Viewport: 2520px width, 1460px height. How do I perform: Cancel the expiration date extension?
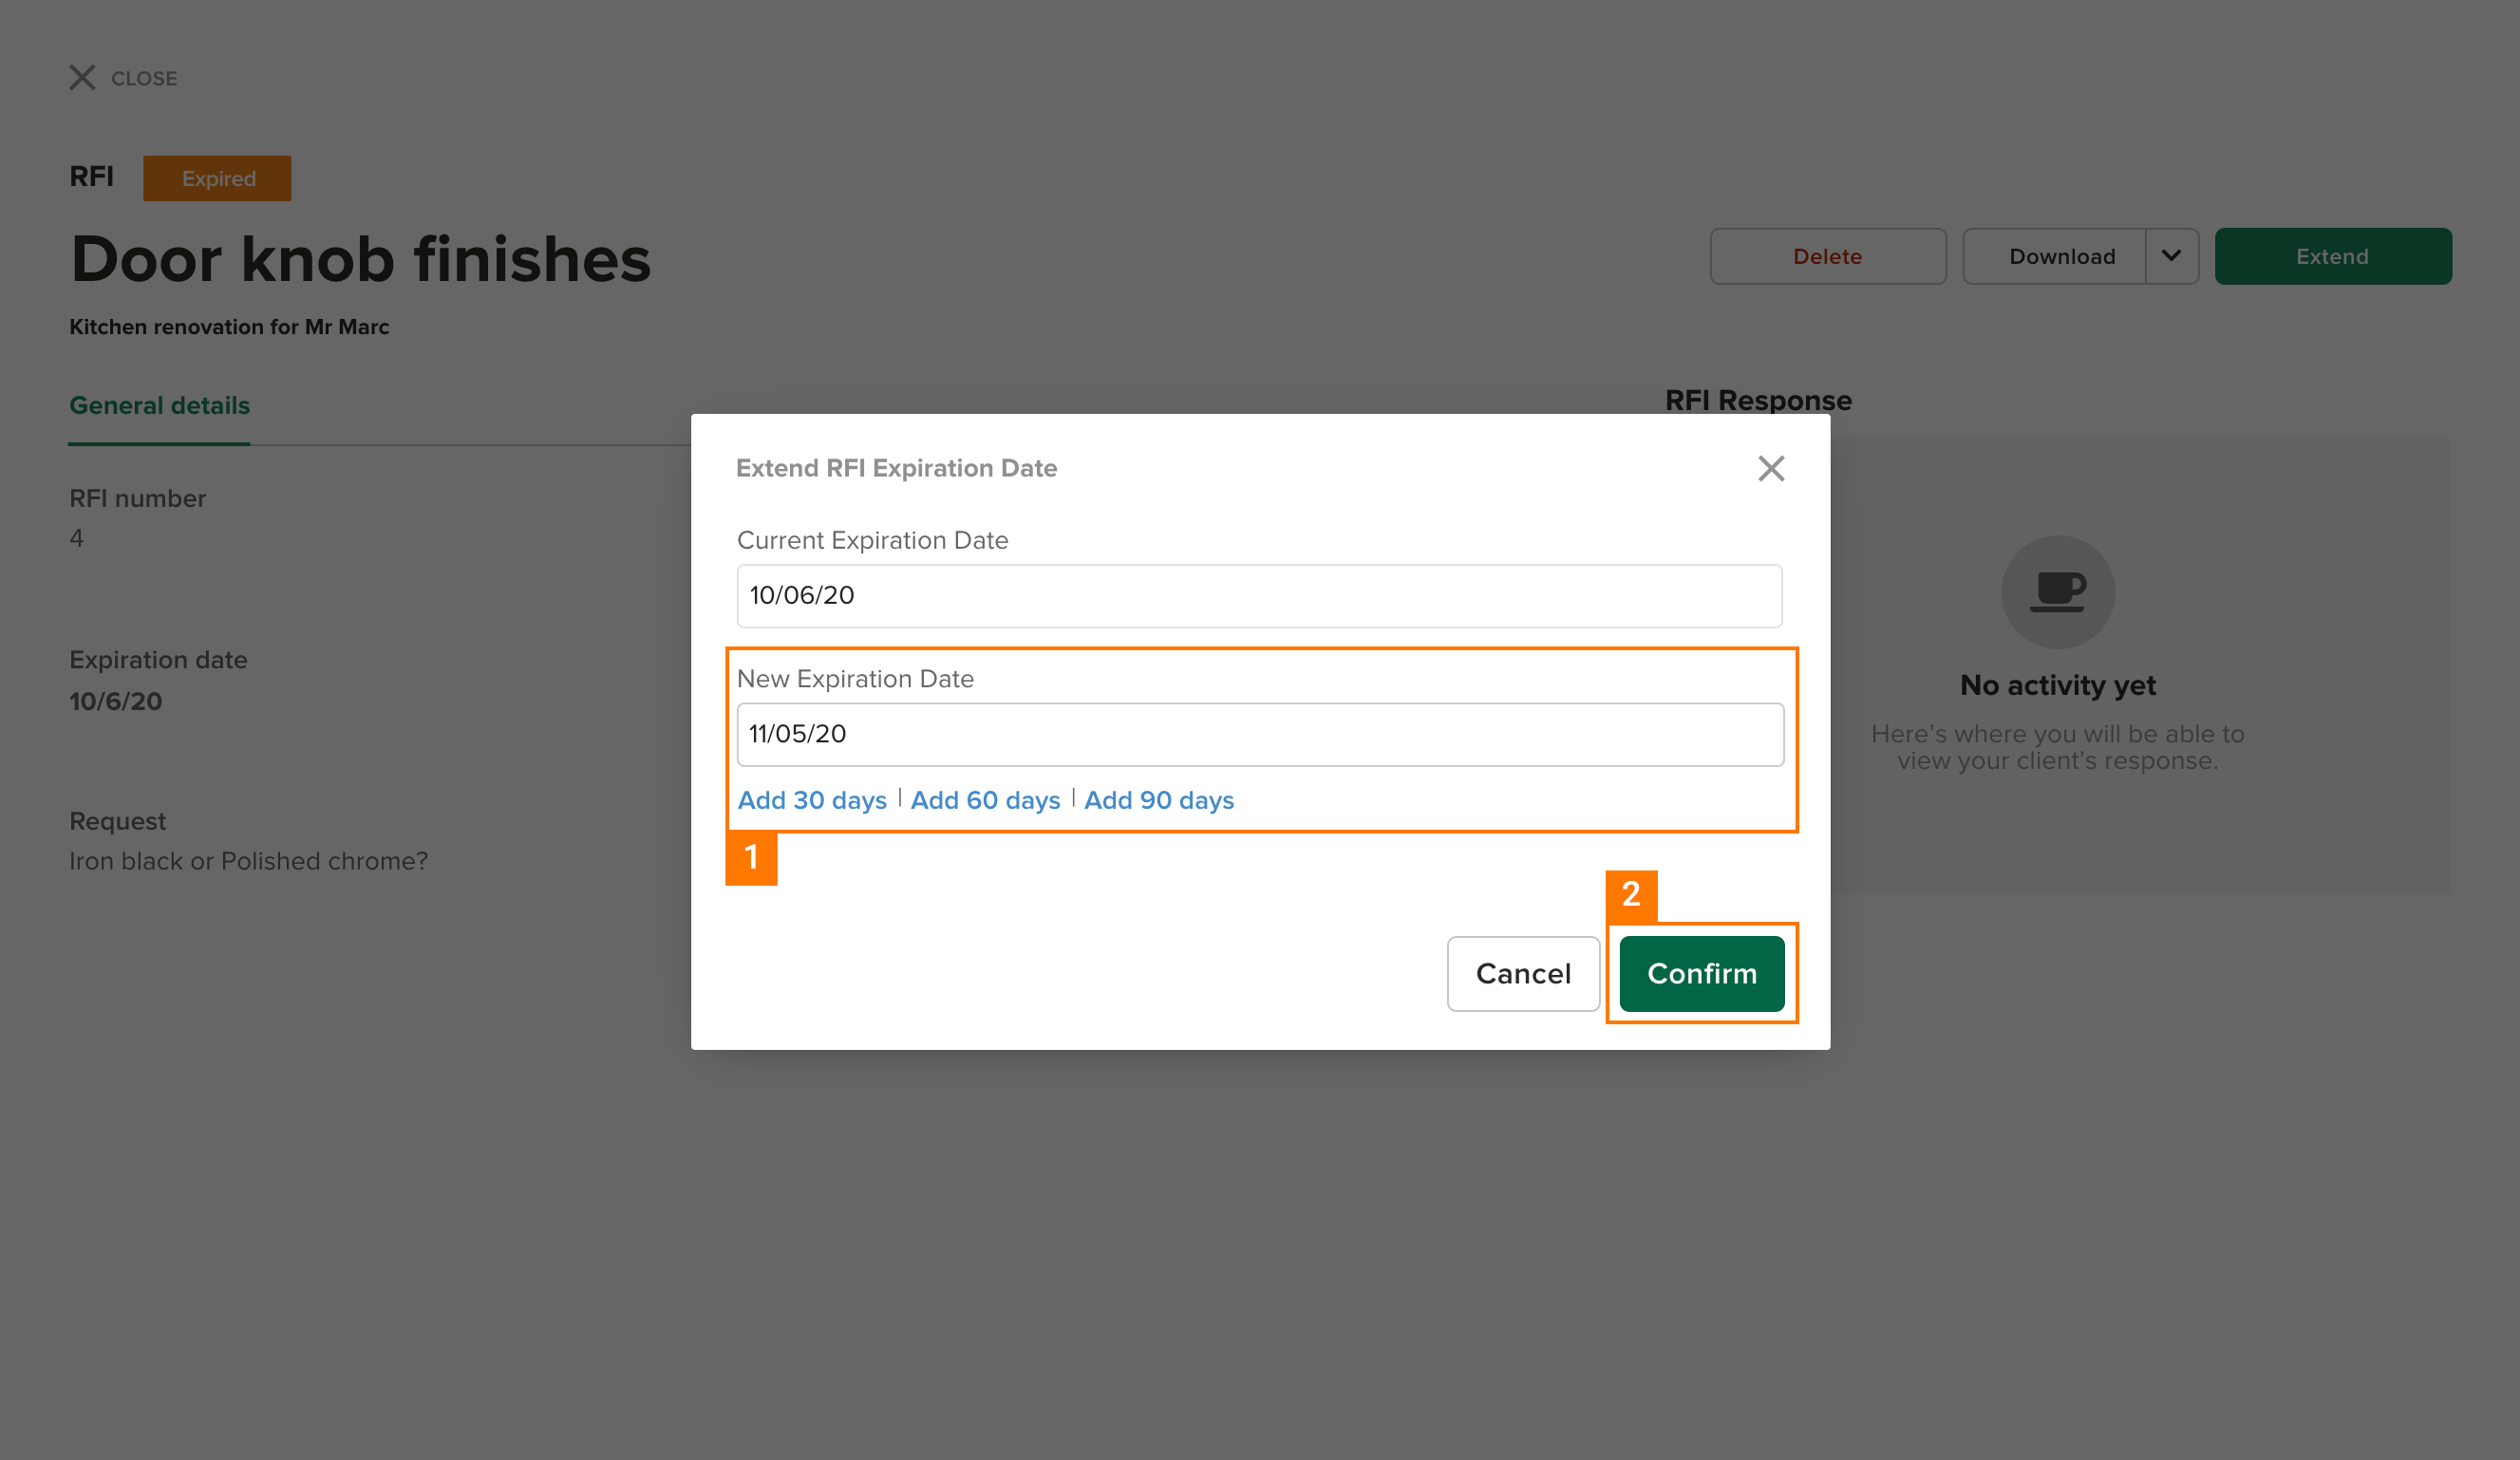[x=1523, y=973]
